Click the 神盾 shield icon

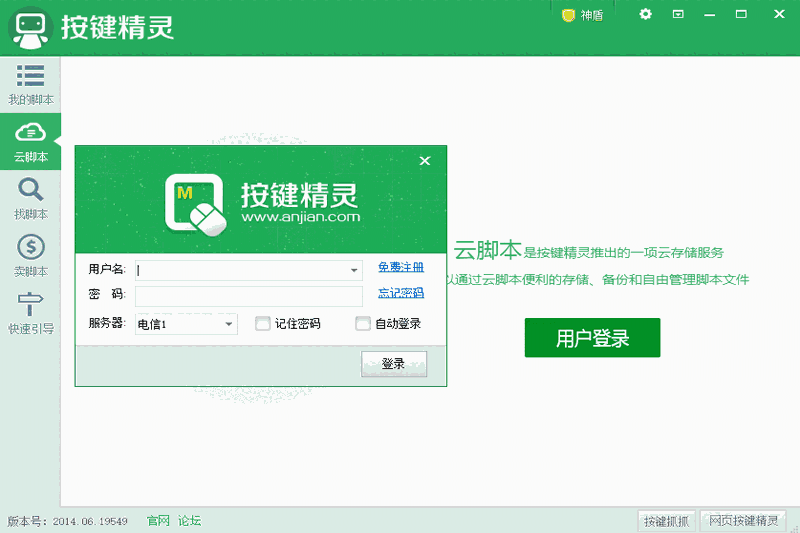(x=568, y=15)
